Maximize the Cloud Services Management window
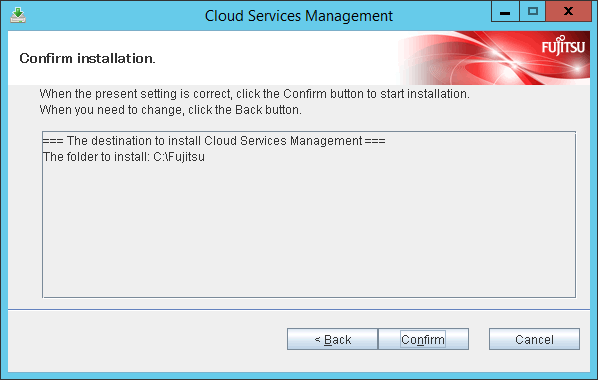Image resolution: width=598 pixels, height=380 pixels. [x=532, y=11]
